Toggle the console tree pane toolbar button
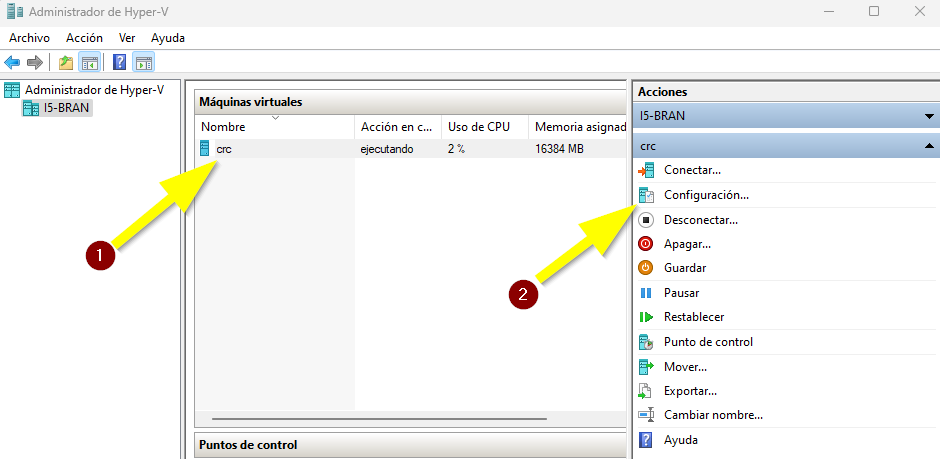Image resolution: width=940 pixels, height=459 pixels. pos(90,63)
